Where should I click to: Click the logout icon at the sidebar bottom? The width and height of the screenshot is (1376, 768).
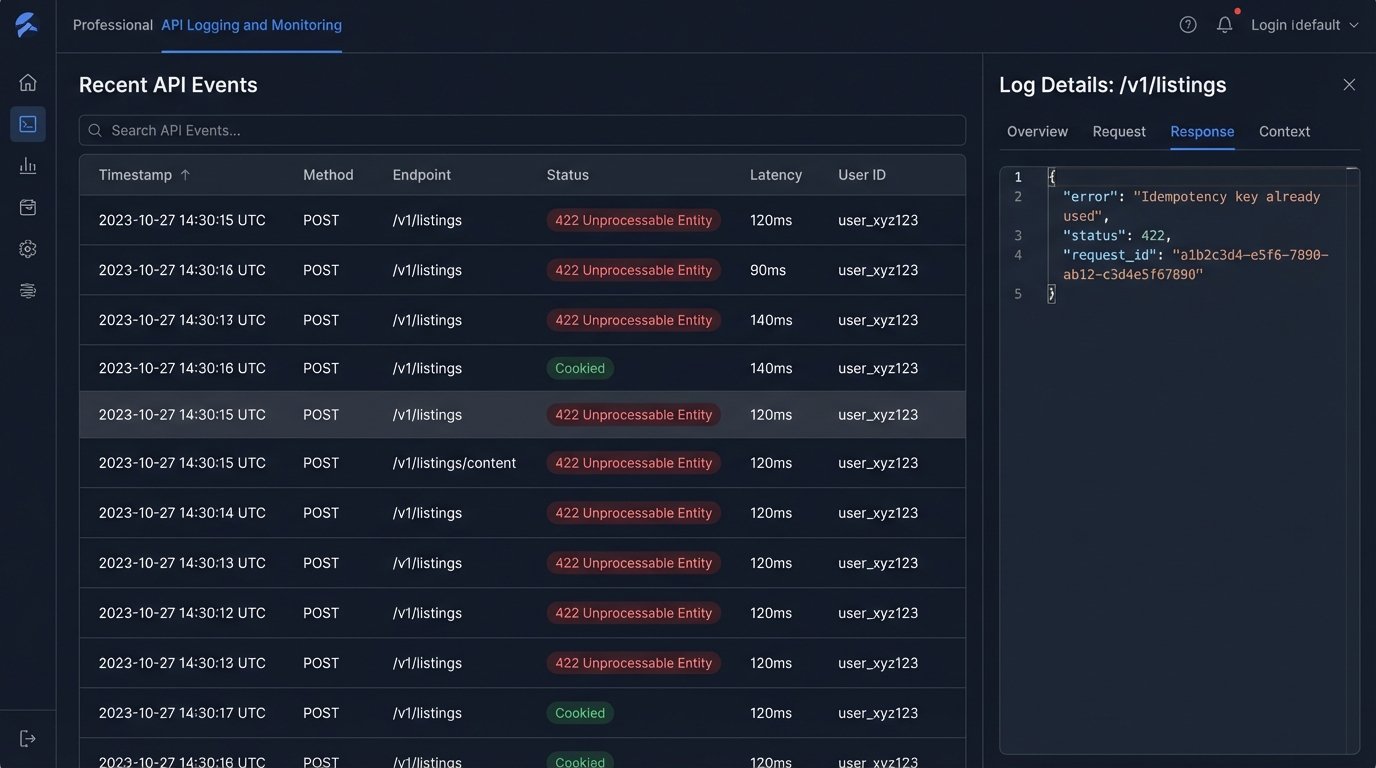coord(28,739)
